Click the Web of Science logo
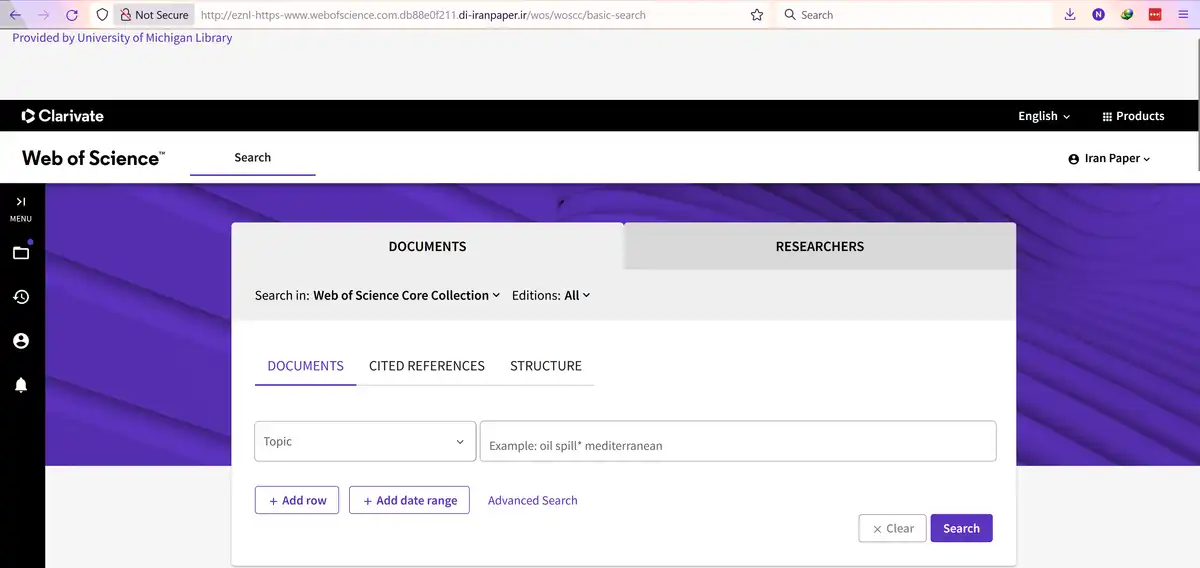The image size is (1200, 568). pyautogui.click(x=93, y=158)
